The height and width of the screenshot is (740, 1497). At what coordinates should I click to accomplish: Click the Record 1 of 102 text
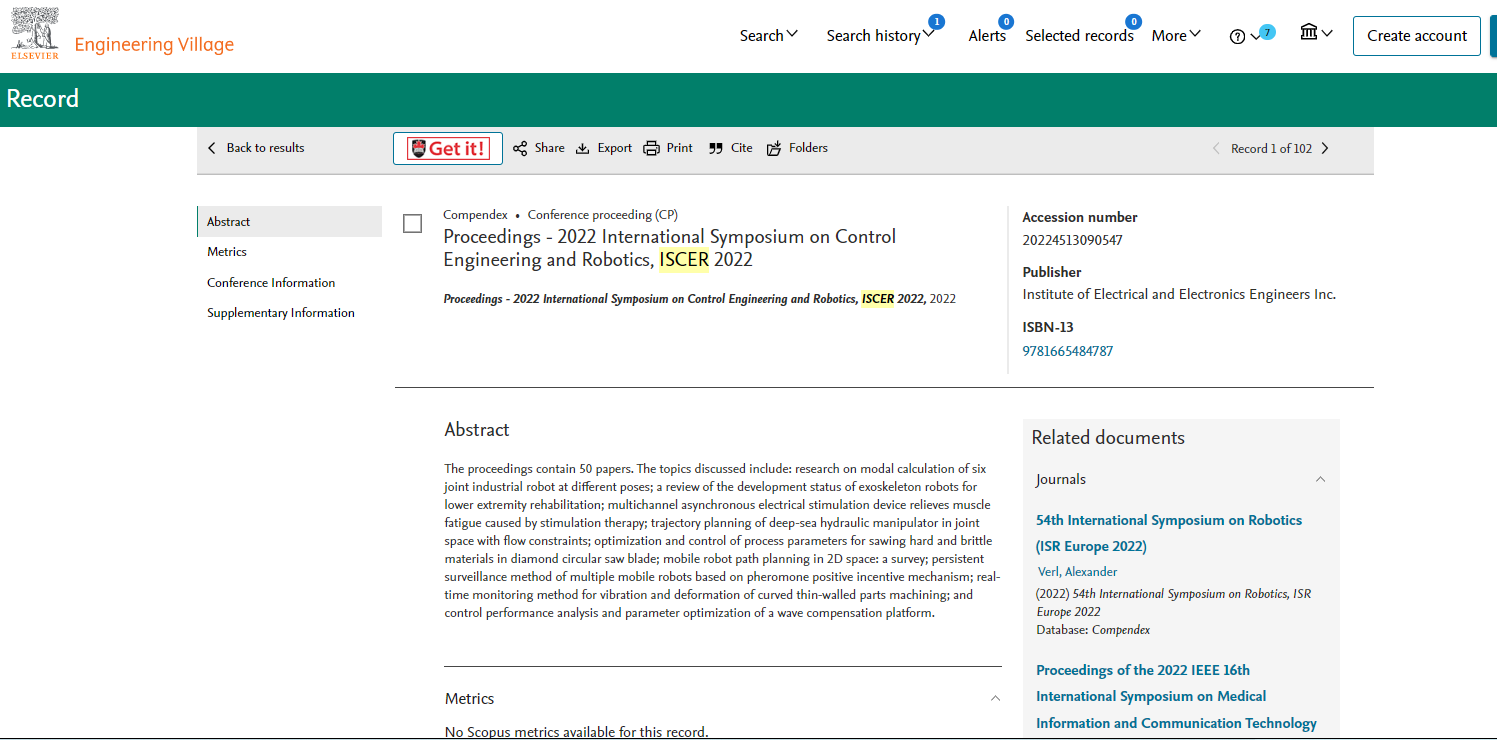click(1271, 149)
